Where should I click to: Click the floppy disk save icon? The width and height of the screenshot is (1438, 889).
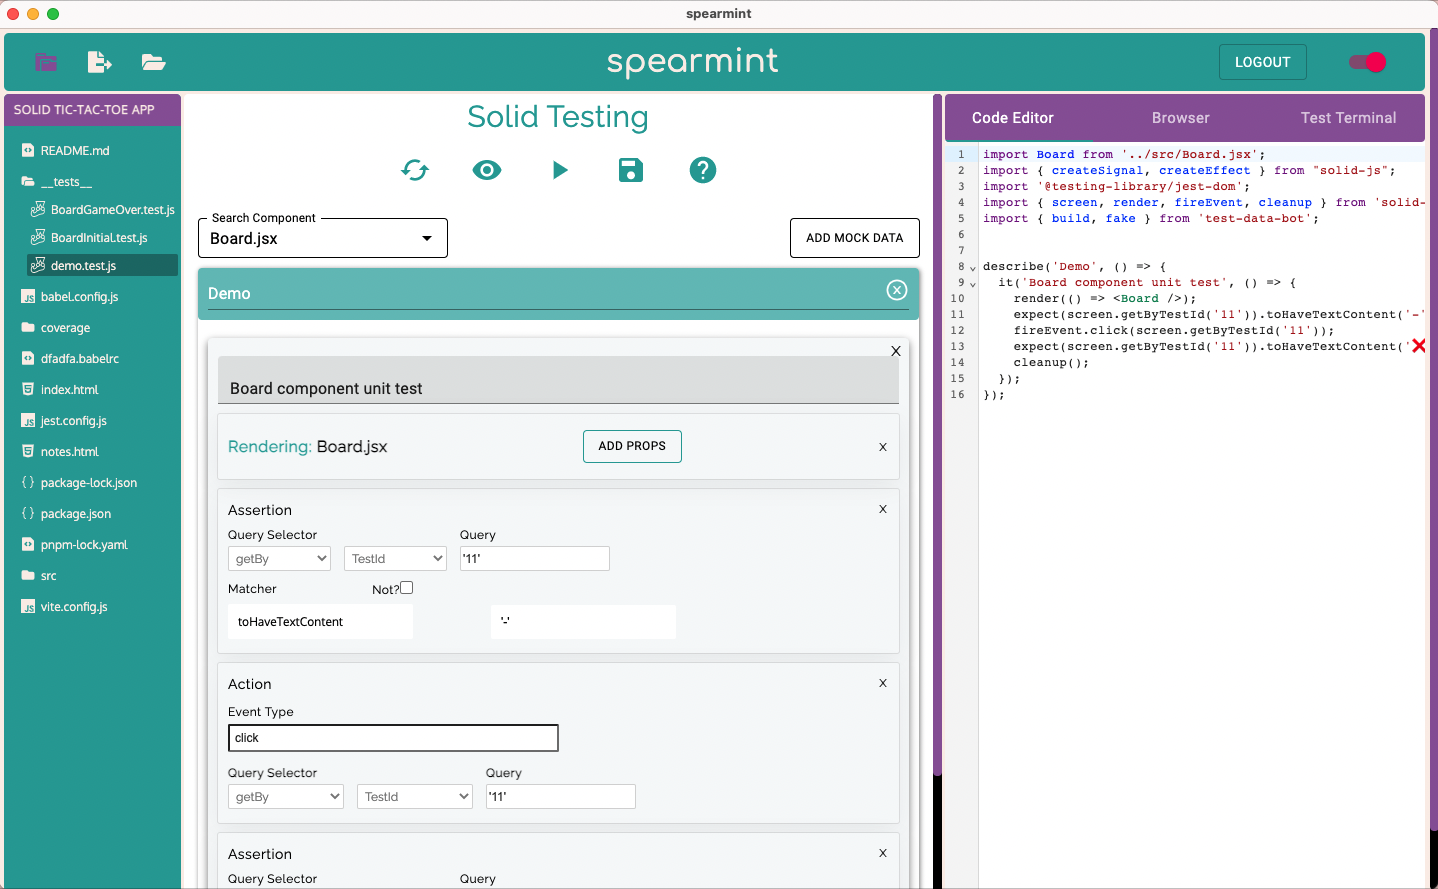point(631,170)
